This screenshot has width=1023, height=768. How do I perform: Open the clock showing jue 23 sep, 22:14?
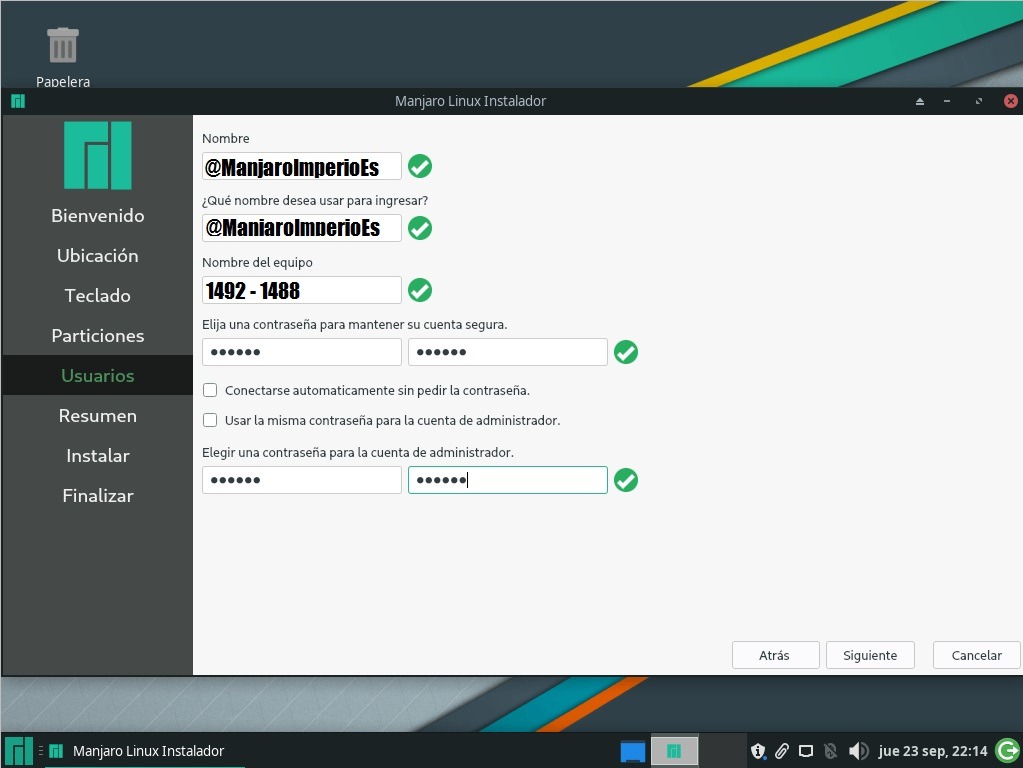coord(932,751)
